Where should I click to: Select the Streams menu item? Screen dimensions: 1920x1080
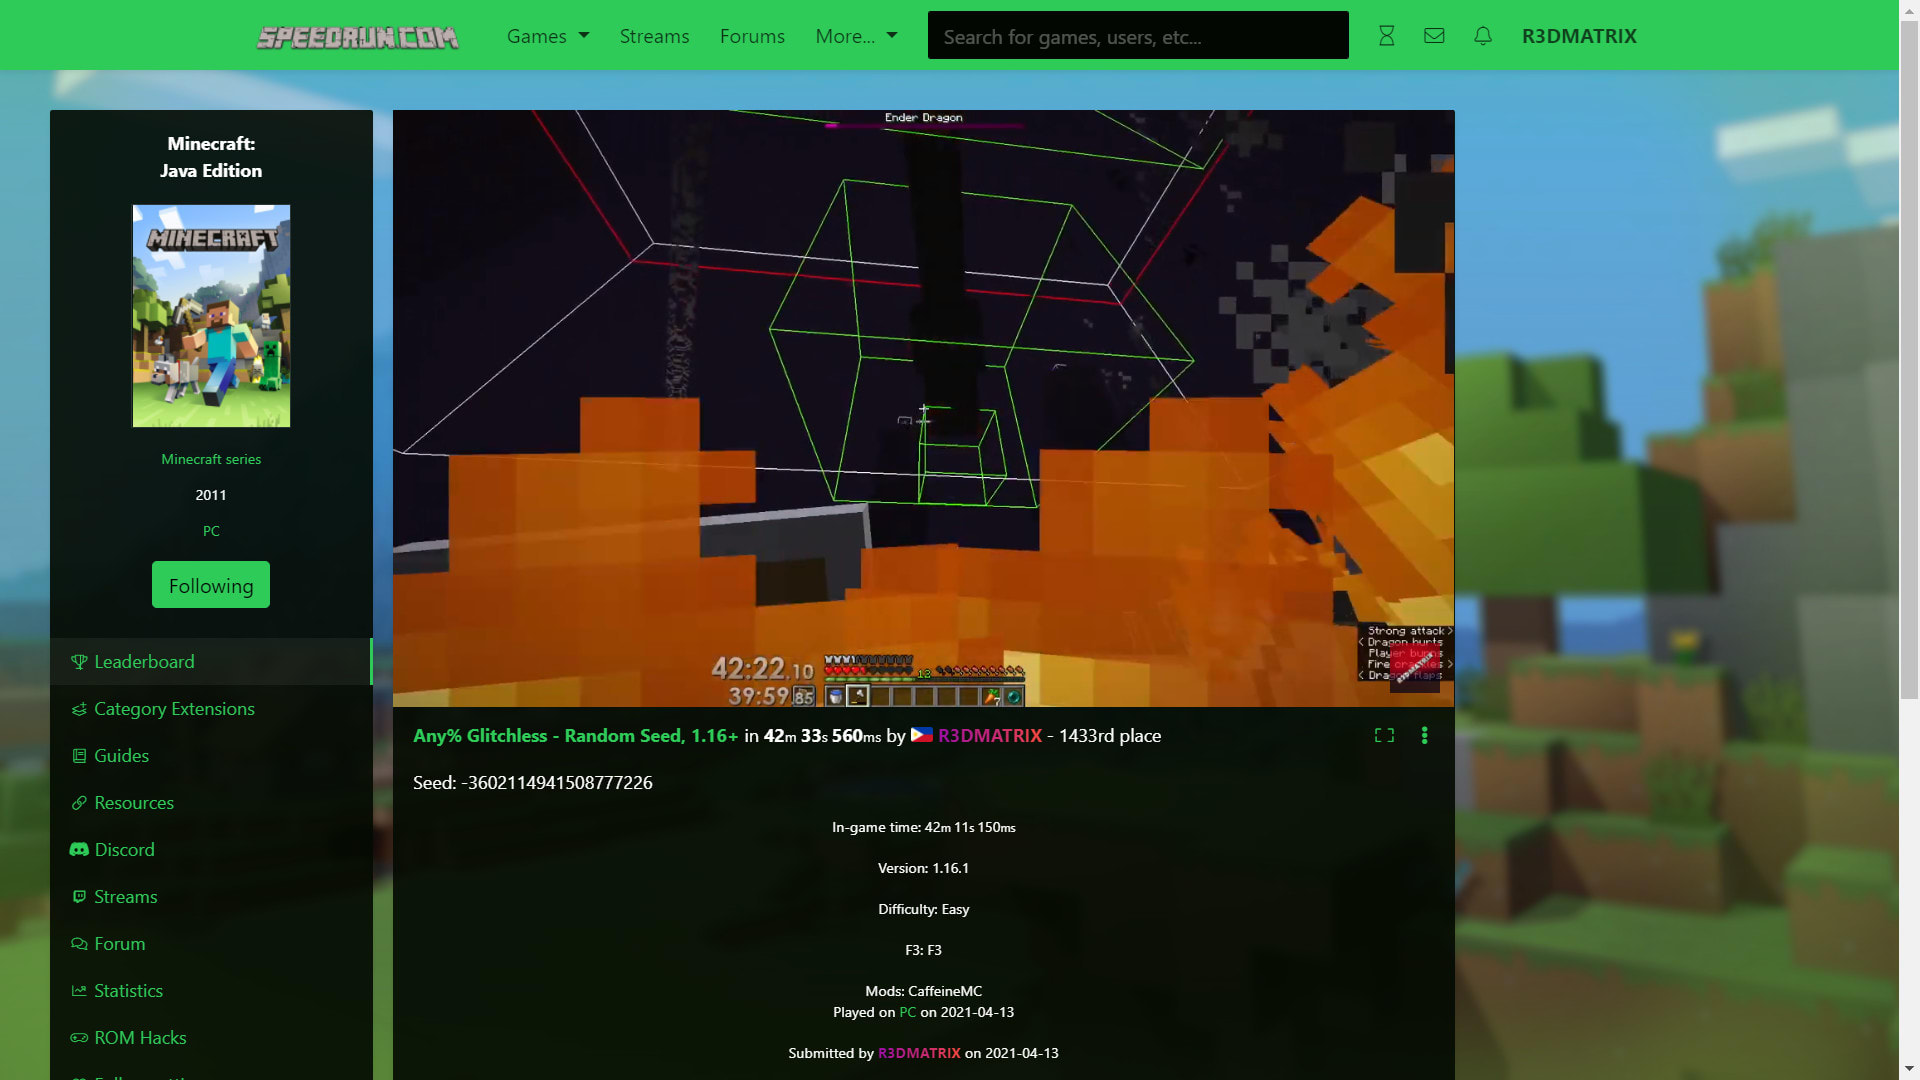[654, 36]
